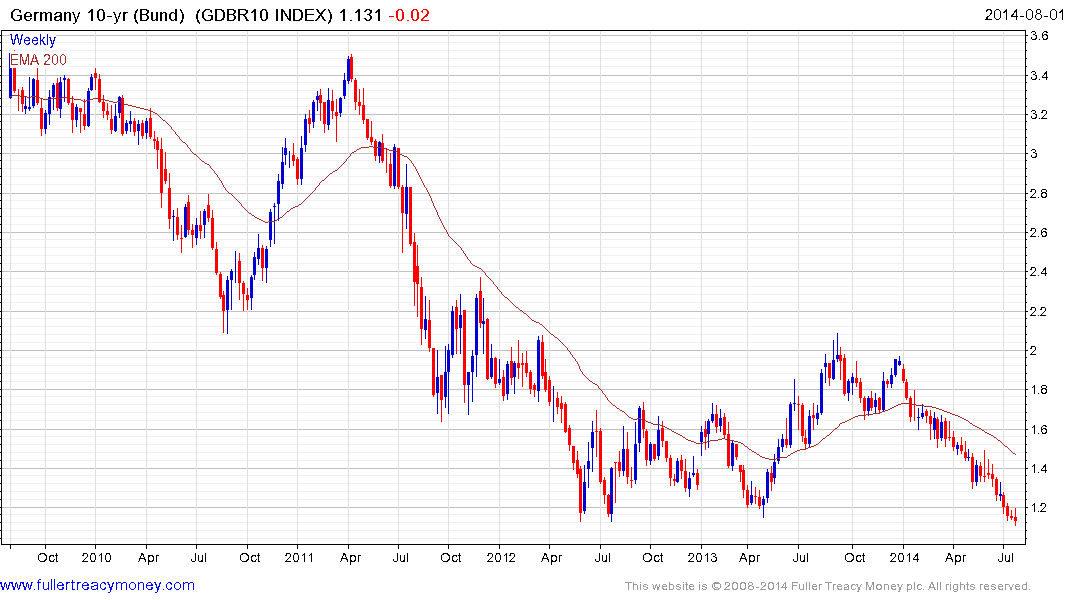Click the chart title 'Germany 10-yr (Bund)'
1075x600 pixels.
tap(97, 15)
